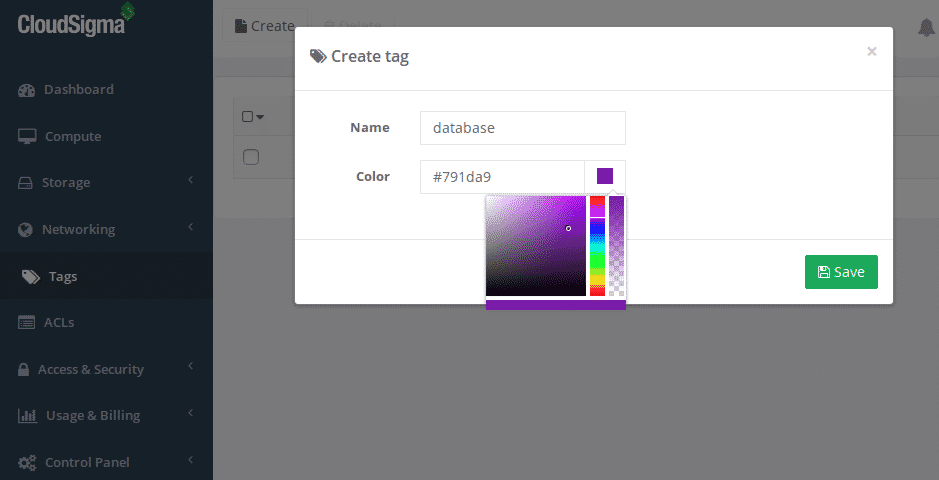This screenshot has width=939, height=480.
Task: Expand the Storage submenu chevron
Action: point(190,180)
